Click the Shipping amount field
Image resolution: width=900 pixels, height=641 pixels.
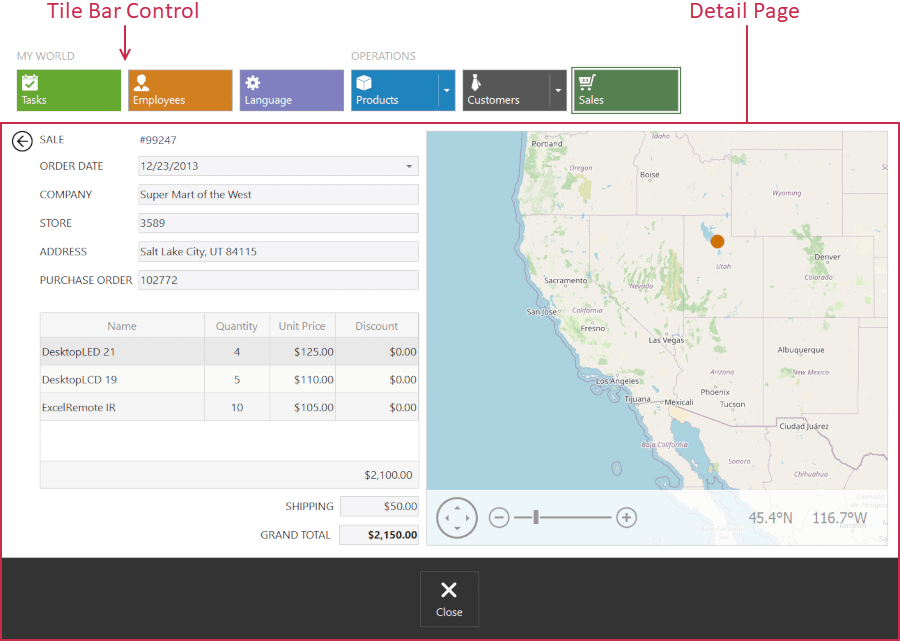click(379, 506)
